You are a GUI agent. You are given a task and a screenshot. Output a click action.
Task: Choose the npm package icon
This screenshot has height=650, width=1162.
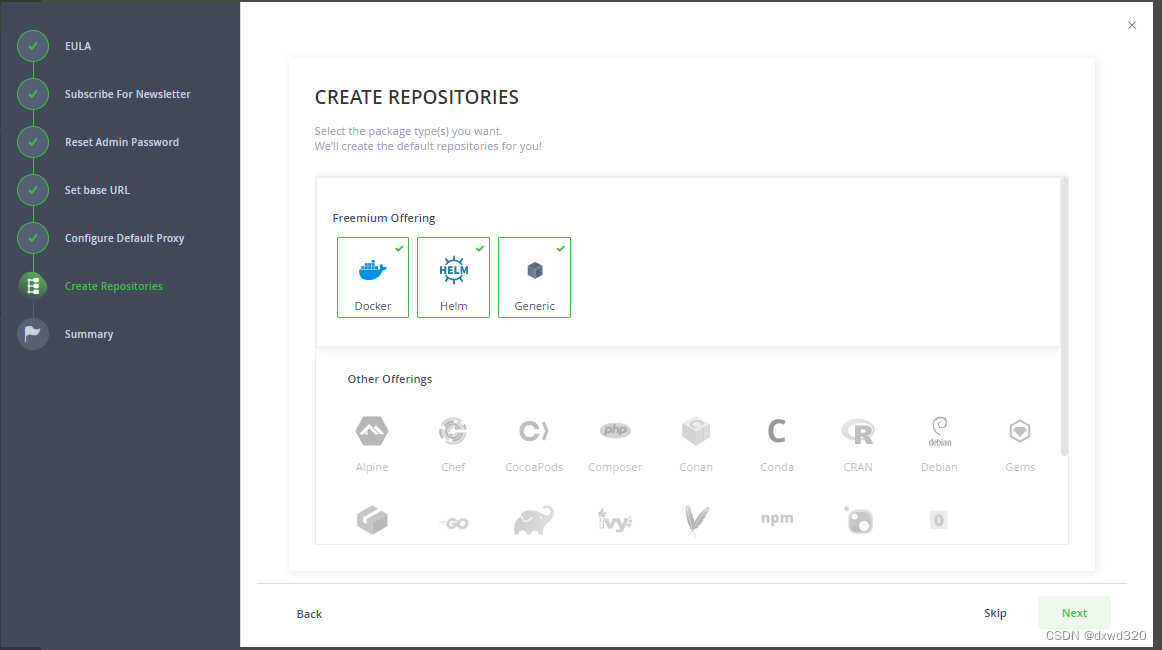click(x=777, y=519)
